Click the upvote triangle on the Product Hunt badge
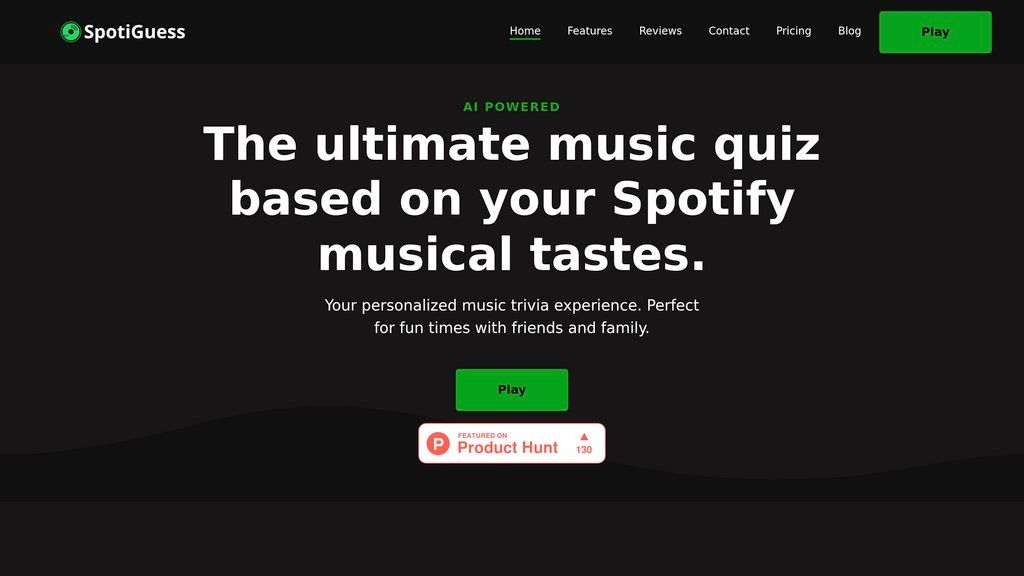 pyautogui.click(x=584, y=436)
